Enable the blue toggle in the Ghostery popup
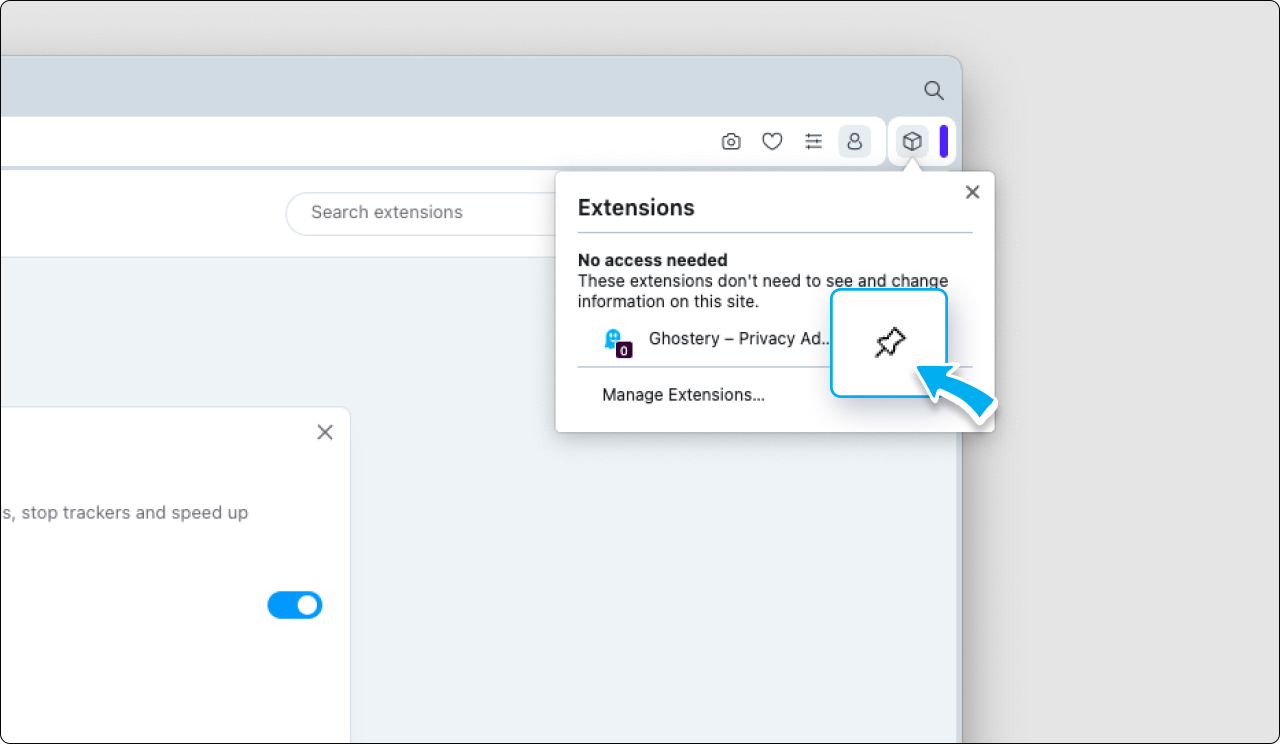The width and height of the screenshot is (1280, 744). [294, 605]
